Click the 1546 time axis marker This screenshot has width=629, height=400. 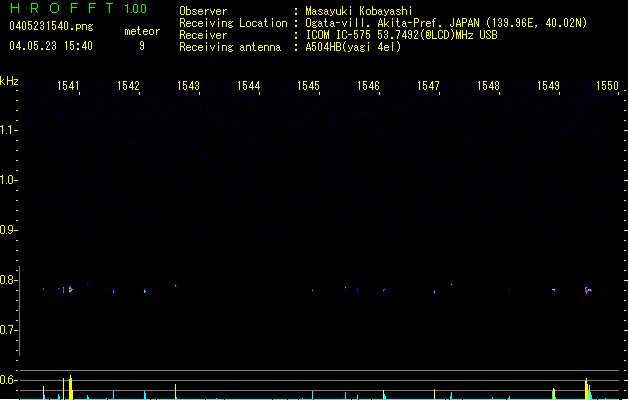click(x=368, y=86)
